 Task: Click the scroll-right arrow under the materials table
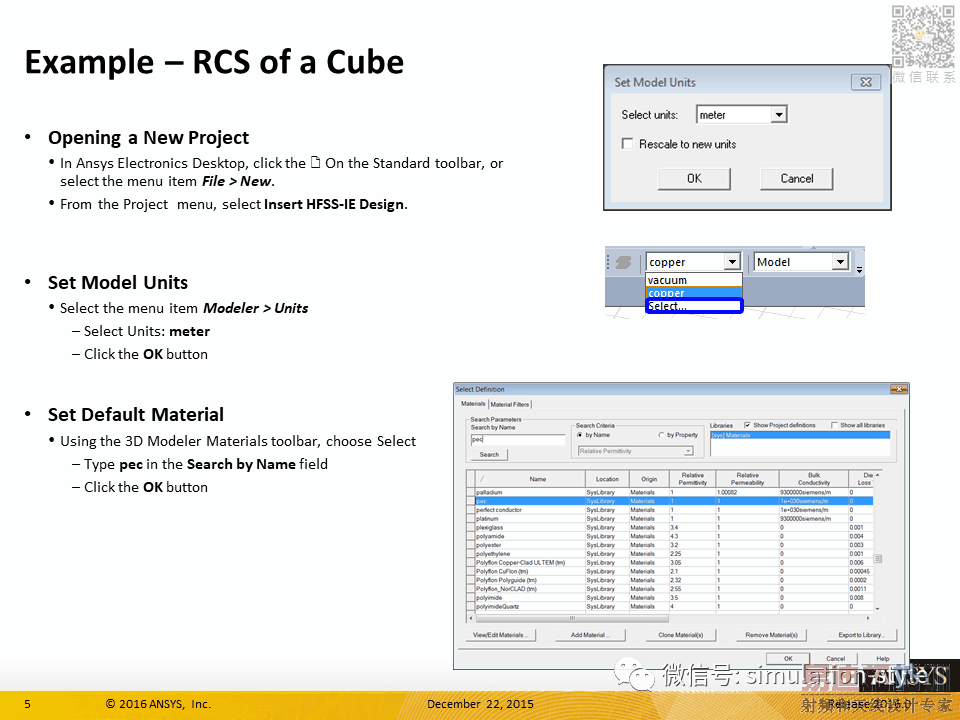click(869, 618)
